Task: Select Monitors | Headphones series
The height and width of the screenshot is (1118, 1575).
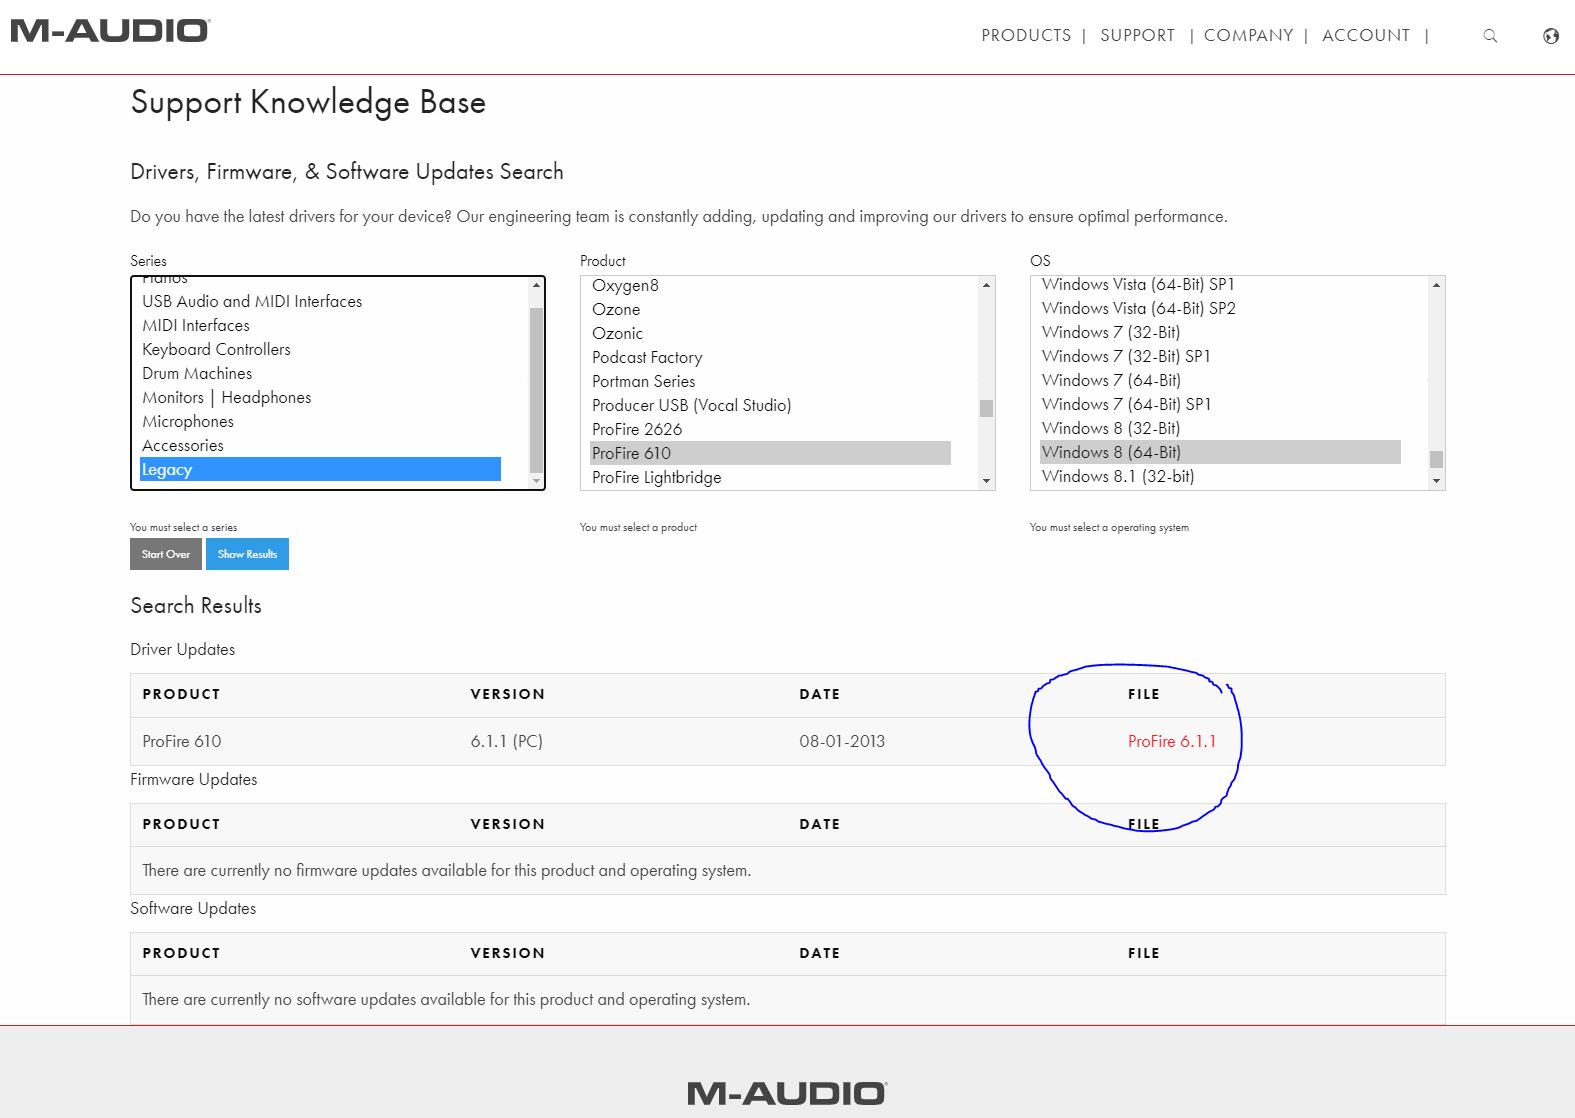Action: coord(320,397)
